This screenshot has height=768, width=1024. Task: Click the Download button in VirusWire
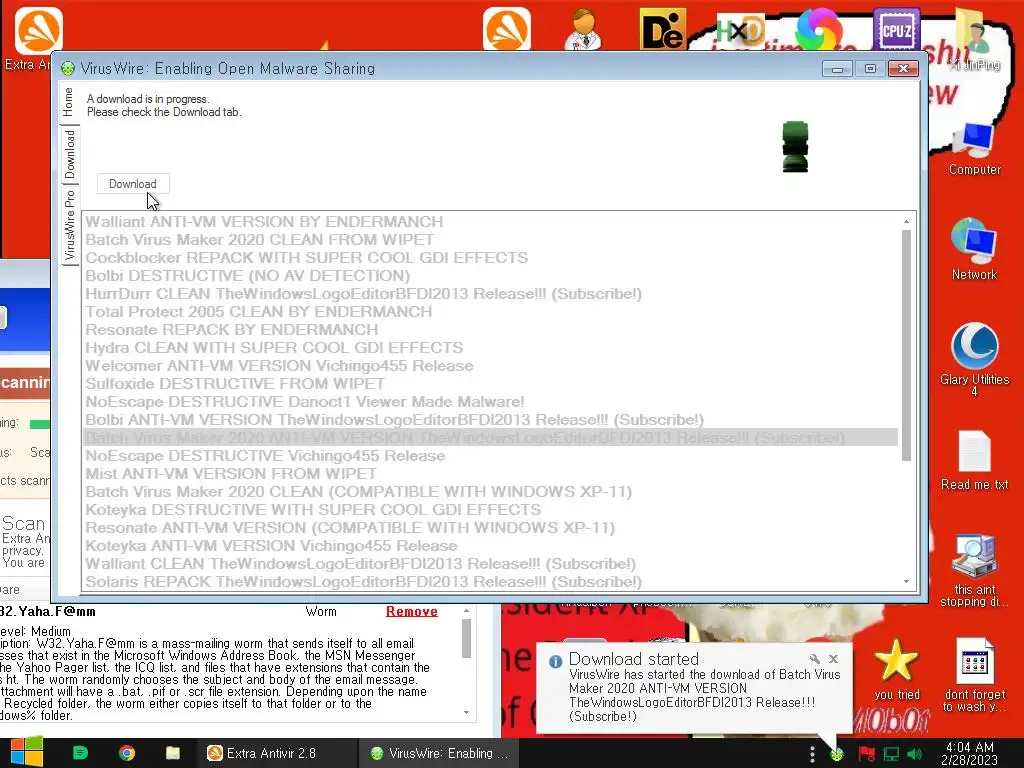(x=133, y=184)
